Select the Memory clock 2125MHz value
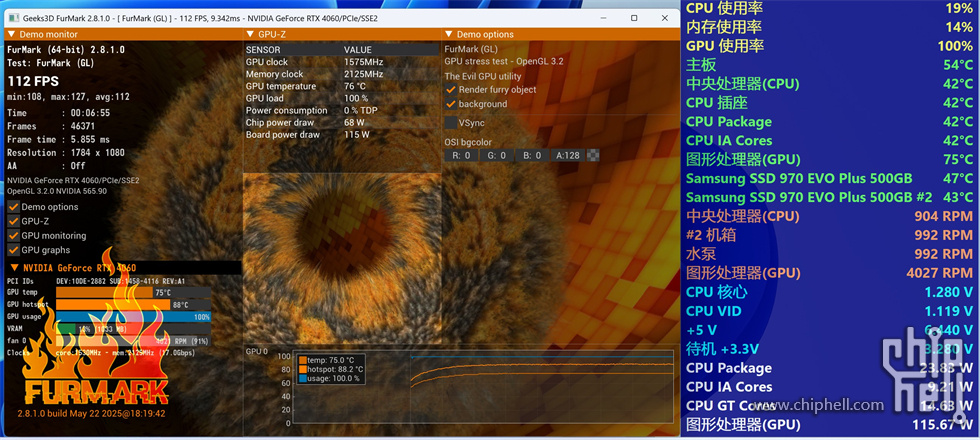 [x=364, y=74]
